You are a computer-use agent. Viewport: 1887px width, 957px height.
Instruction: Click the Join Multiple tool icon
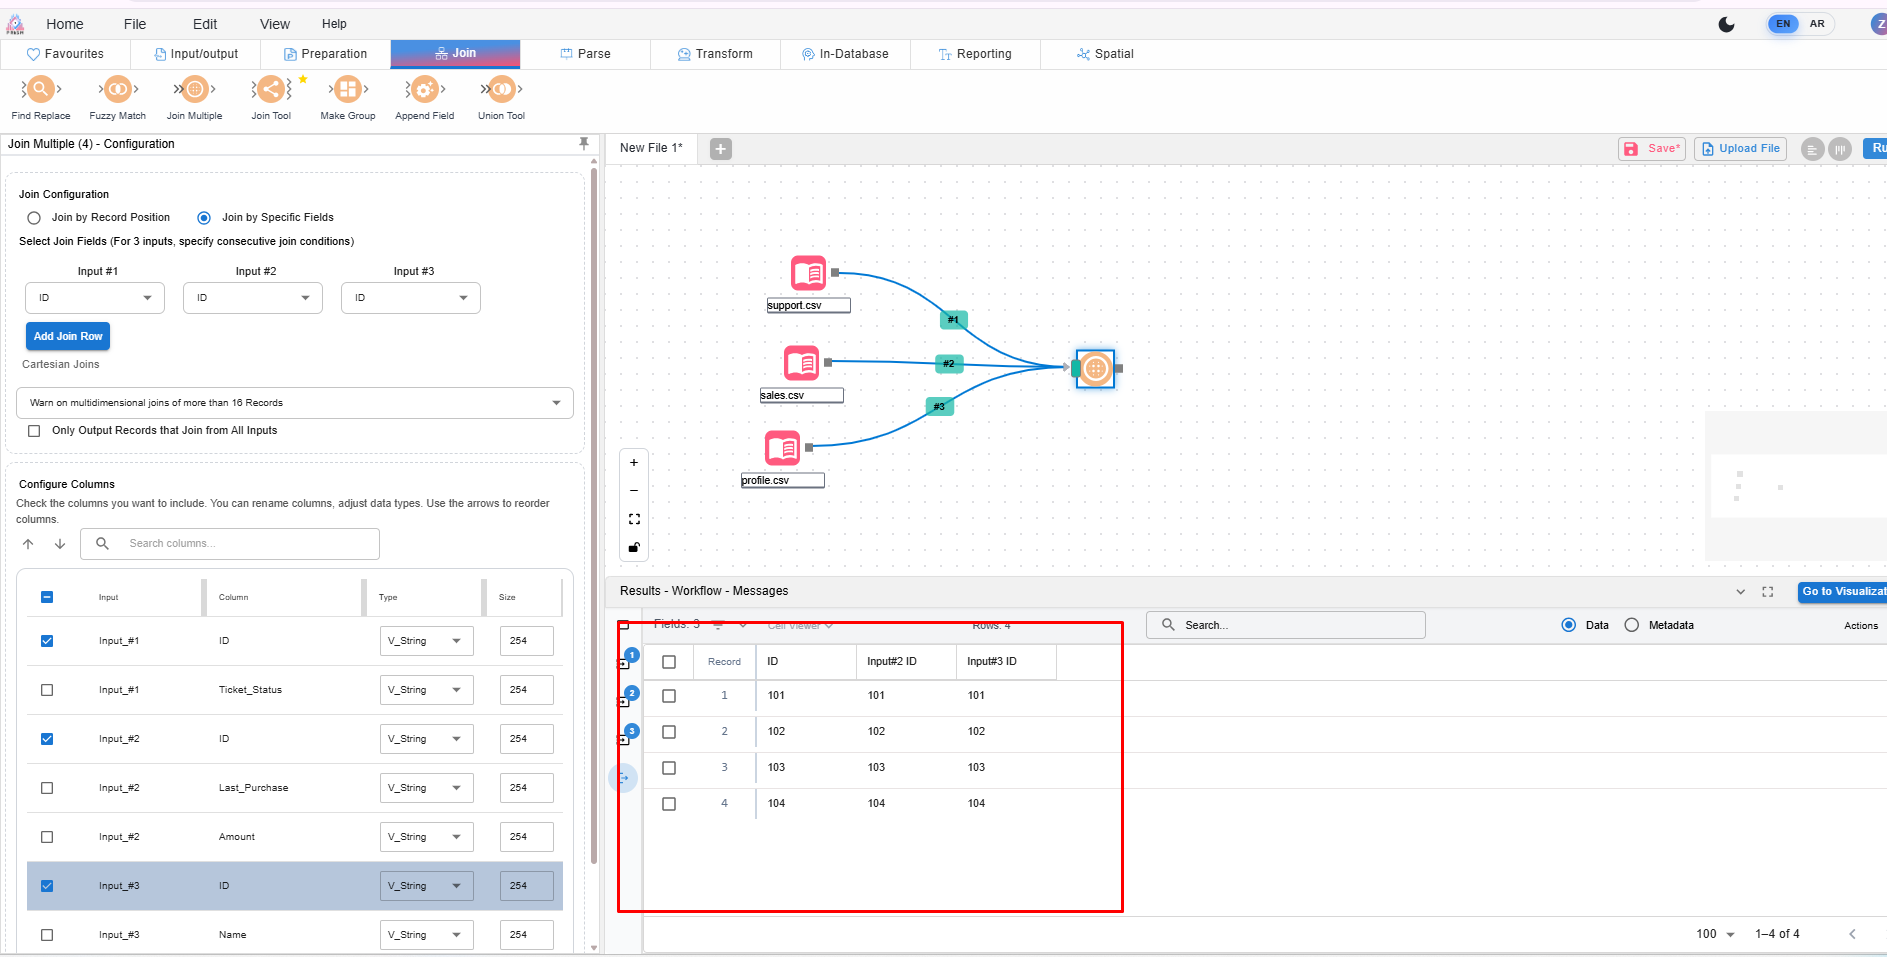coord(195,90)
